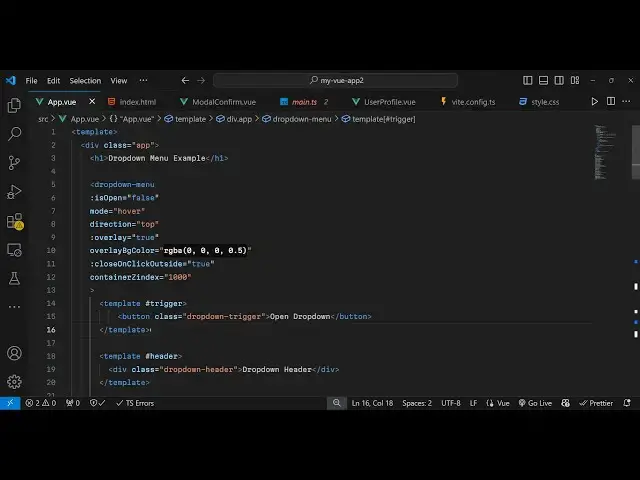Switch to the style.css tab
Image resolution: width=640 pixels, height=480 pixels.
point(539,102)
